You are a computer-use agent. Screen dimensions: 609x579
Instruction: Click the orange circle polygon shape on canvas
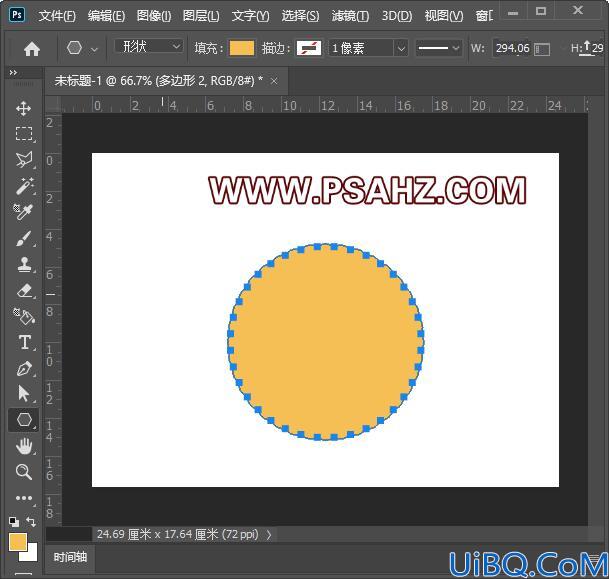(x=325, y=342)
